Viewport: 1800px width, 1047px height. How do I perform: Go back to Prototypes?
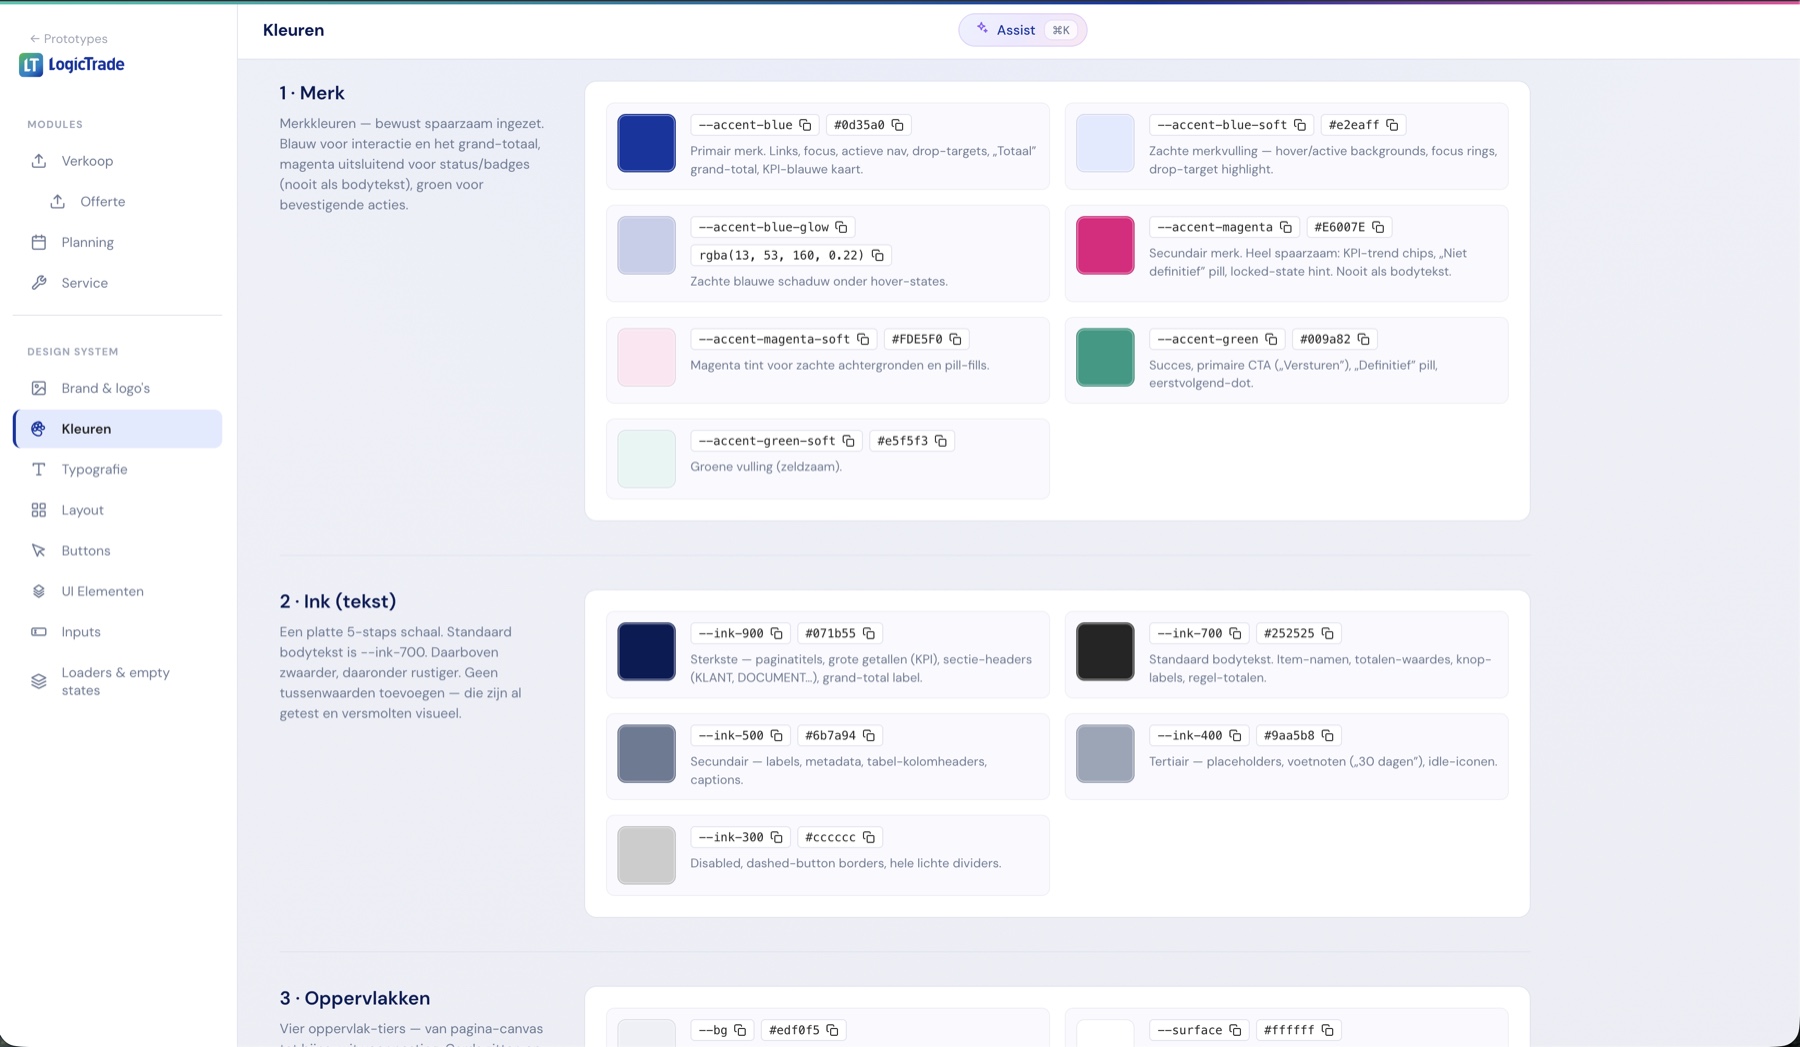pyautogui.click(x=68, y=39)
